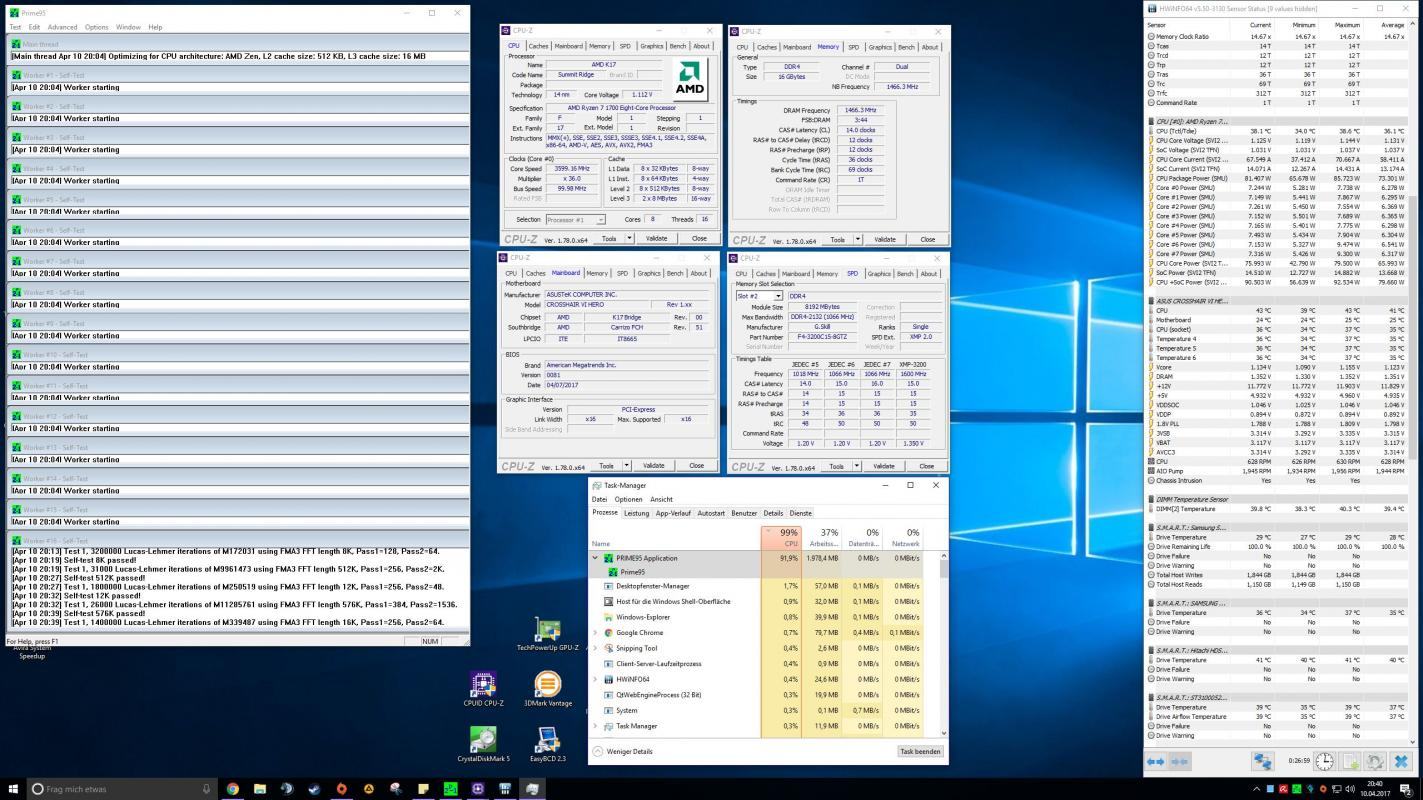The height and width of the screenshot is (800, 1423).
Task: Open Prime95 Test menu
Action: coord(15,27)
